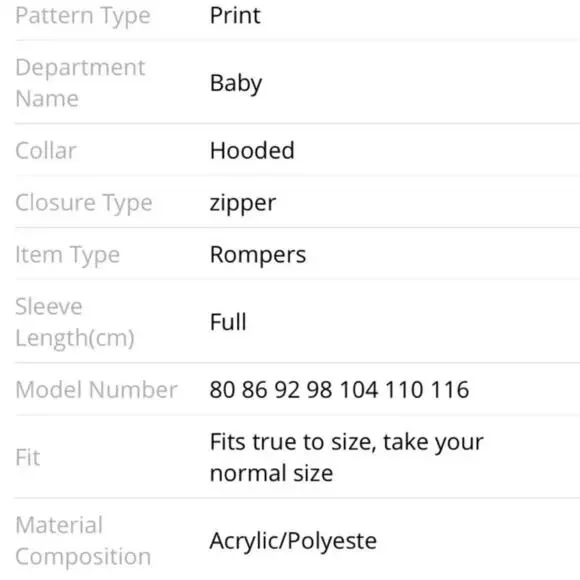Click the Sleeve Length(cm) label
Screen dimensions: 580x580
click(x=75, y=322)
